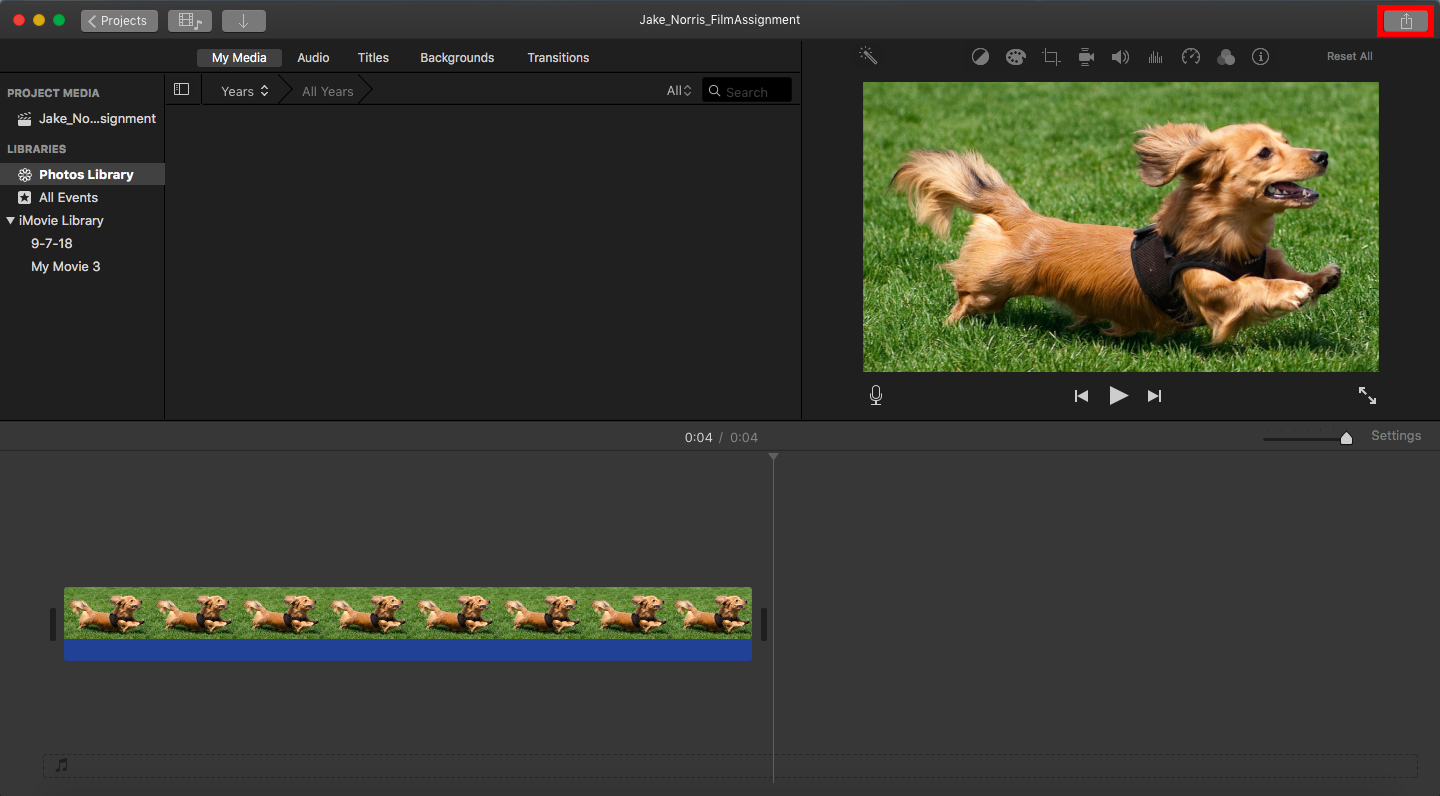1440x796 pixels.
Task: Start voiceover recording with the microphone
Action: (876, 396)
